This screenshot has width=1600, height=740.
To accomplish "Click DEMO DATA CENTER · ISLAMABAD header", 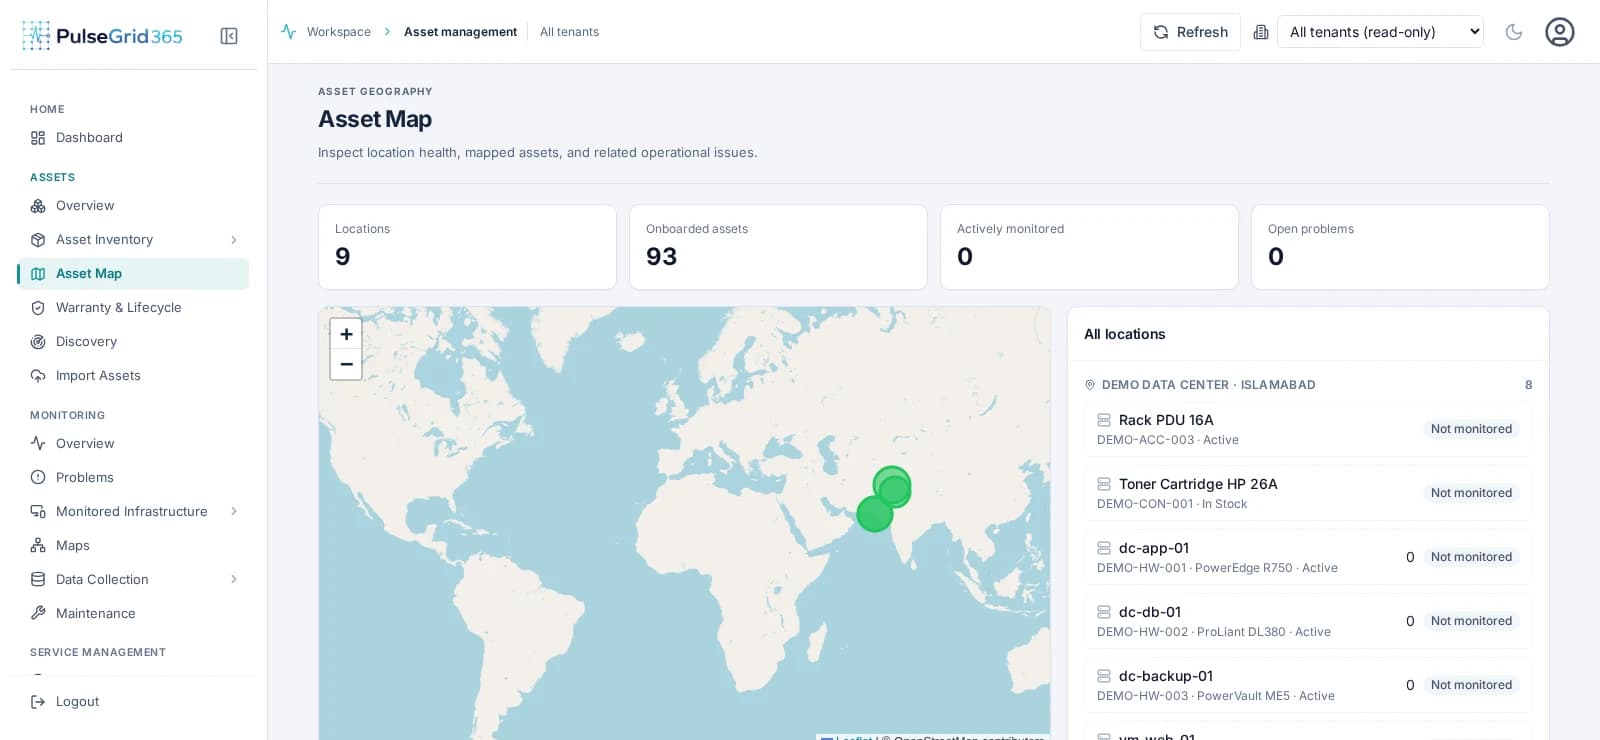I will coord(1208,385).
